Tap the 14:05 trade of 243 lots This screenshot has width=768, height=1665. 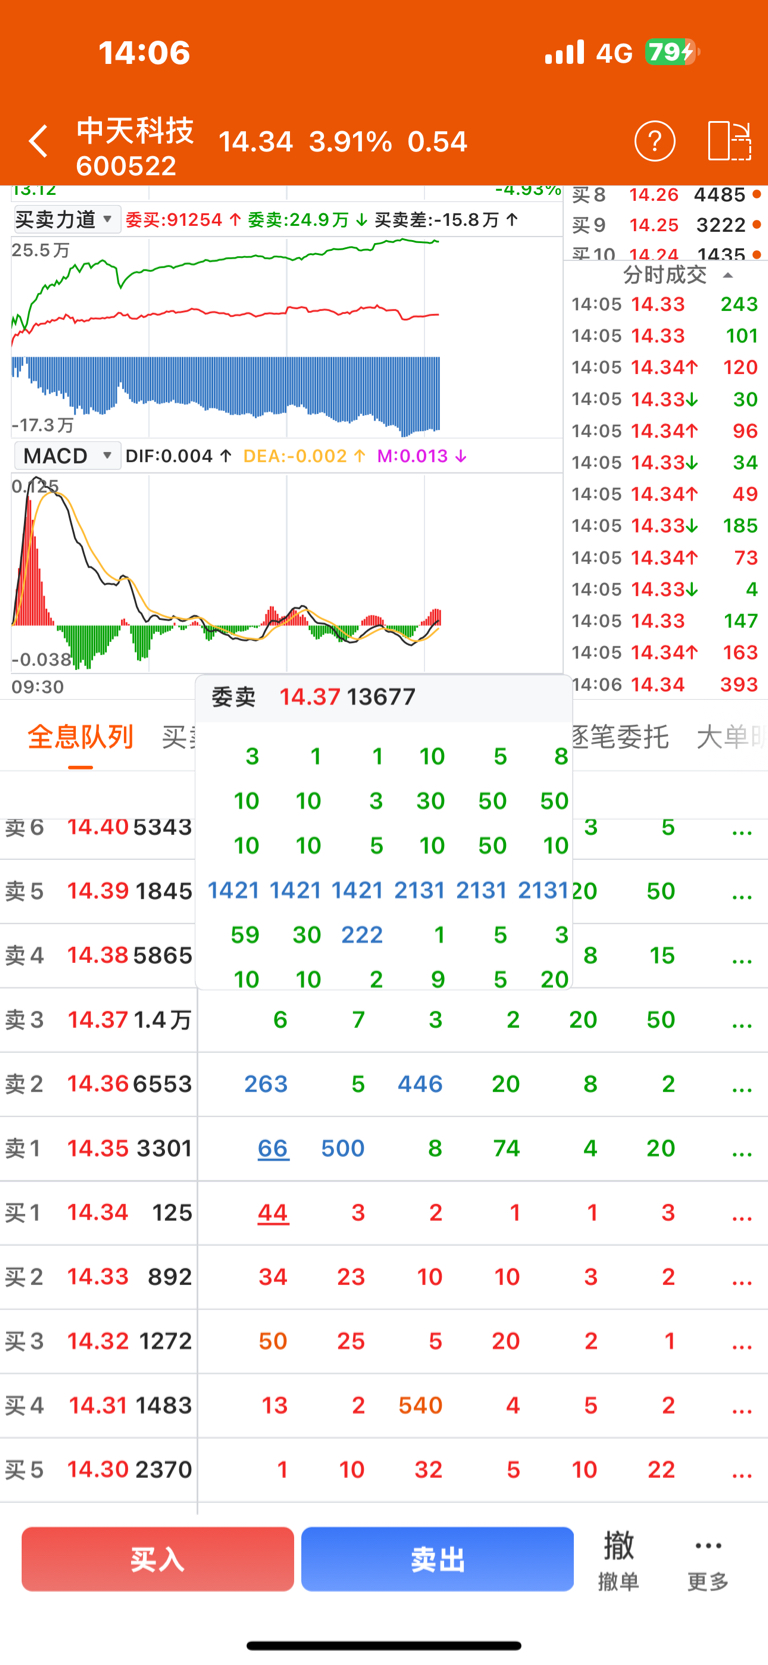(x=665, y=304)
